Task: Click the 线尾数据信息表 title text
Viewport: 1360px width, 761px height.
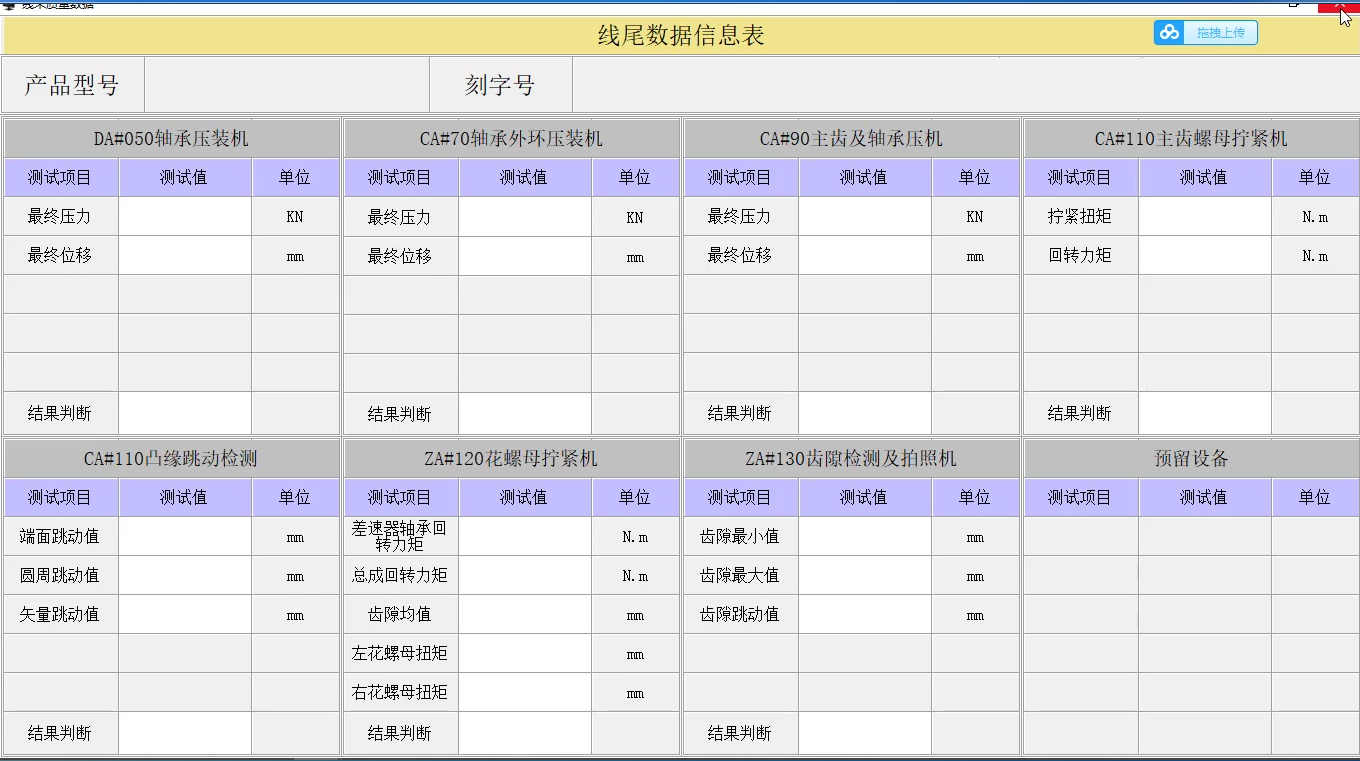Action: coord(681,36)
